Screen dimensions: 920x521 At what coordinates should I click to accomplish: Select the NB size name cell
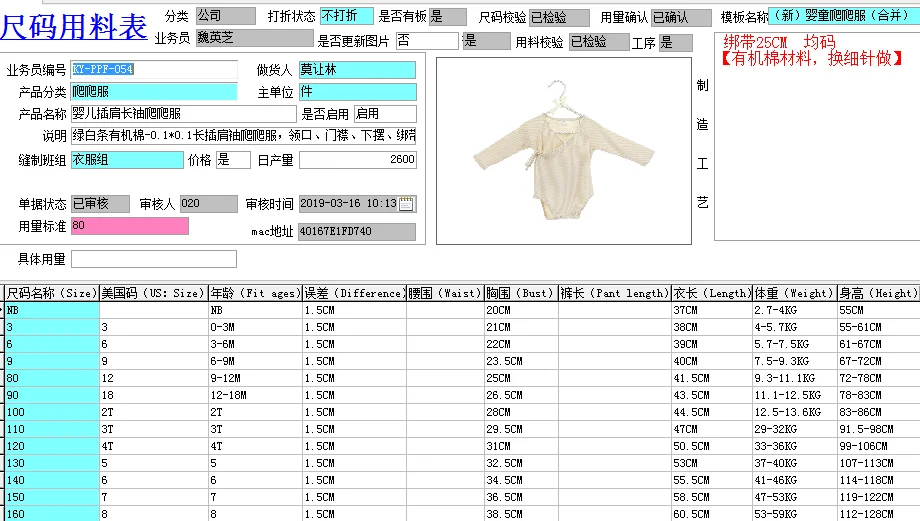tap(52, 310)
